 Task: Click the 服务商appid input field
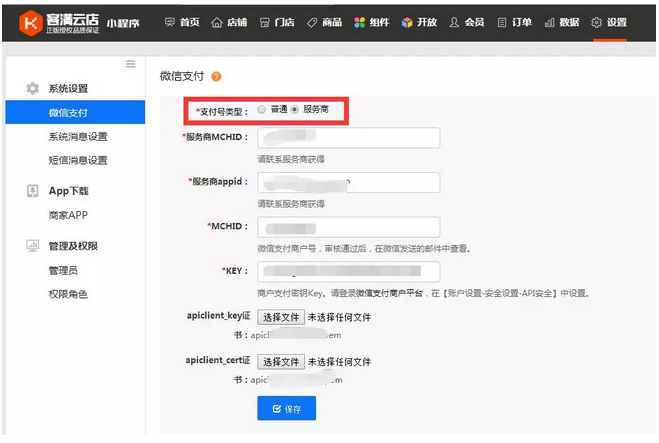point(349,182)
